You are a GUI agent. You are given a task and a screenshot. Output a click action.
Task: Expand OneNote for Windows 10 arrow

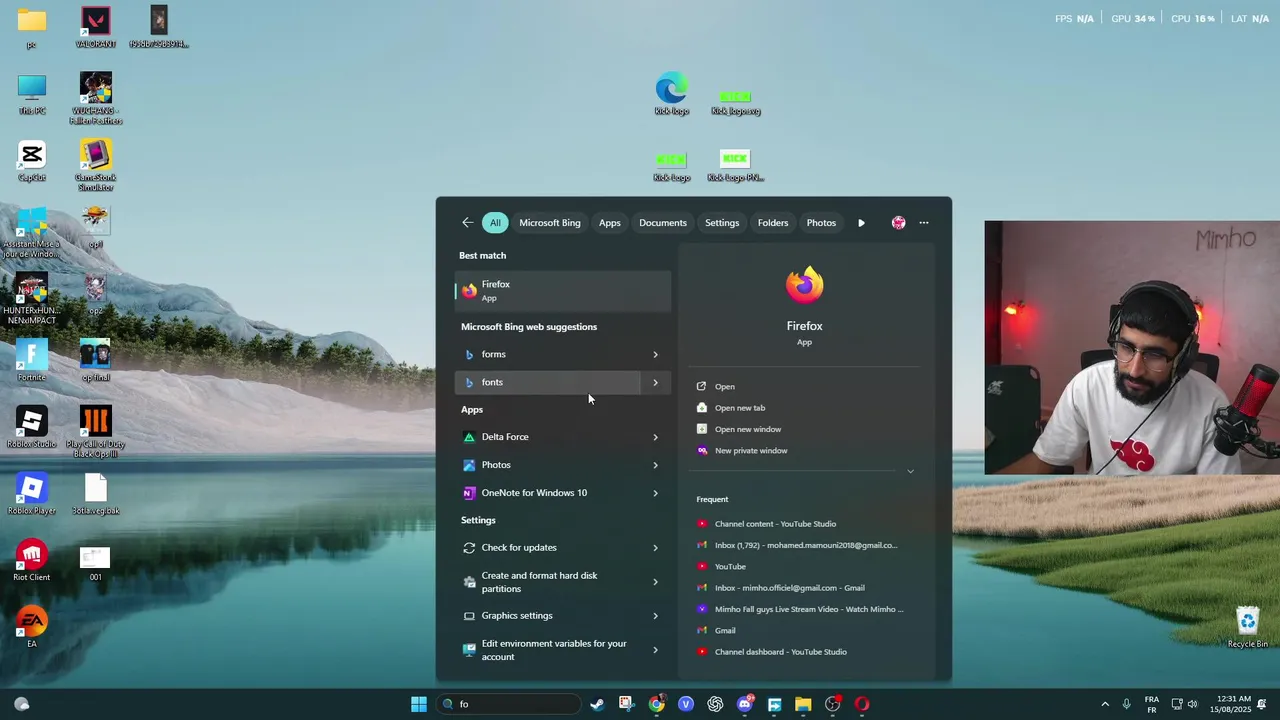click(x=656, y=493)
